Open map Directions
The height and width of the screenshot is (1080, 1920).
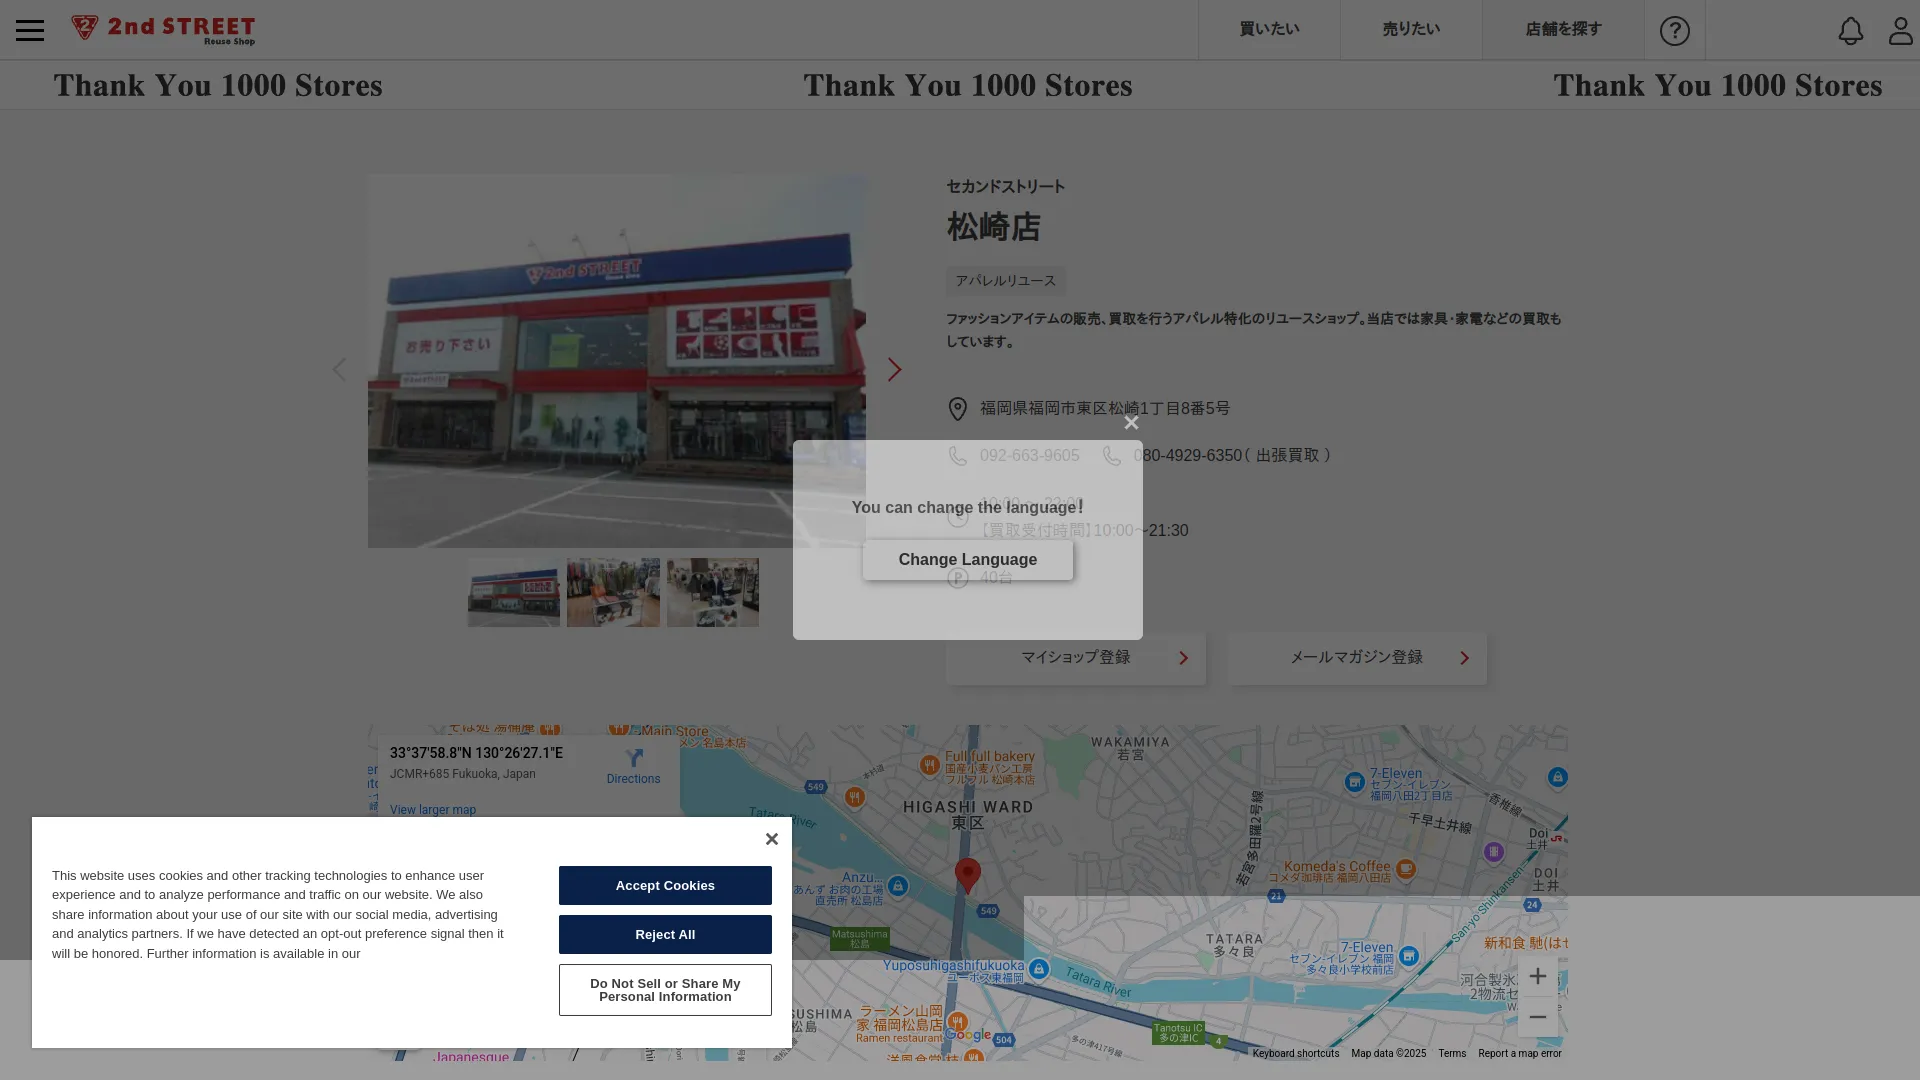(x=633, y=767)
